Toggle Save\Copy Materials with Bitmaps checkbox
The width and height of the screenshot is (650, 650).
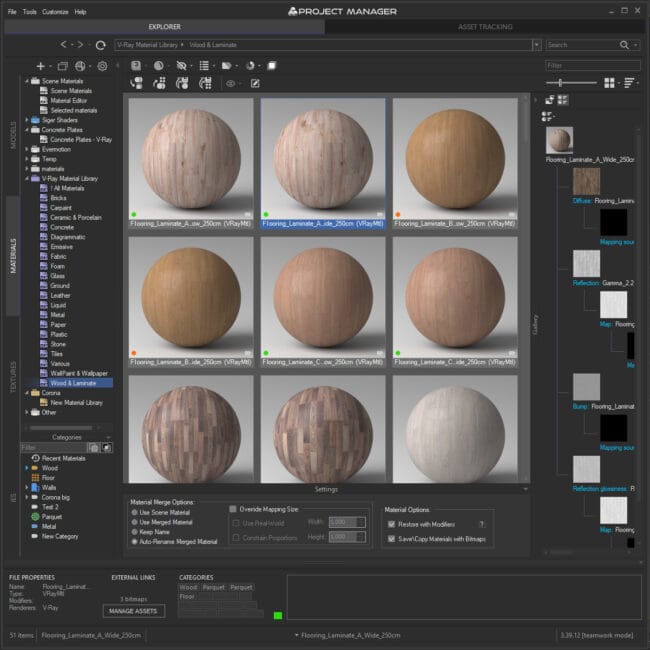pyautogui.click(x=391, y=539)
